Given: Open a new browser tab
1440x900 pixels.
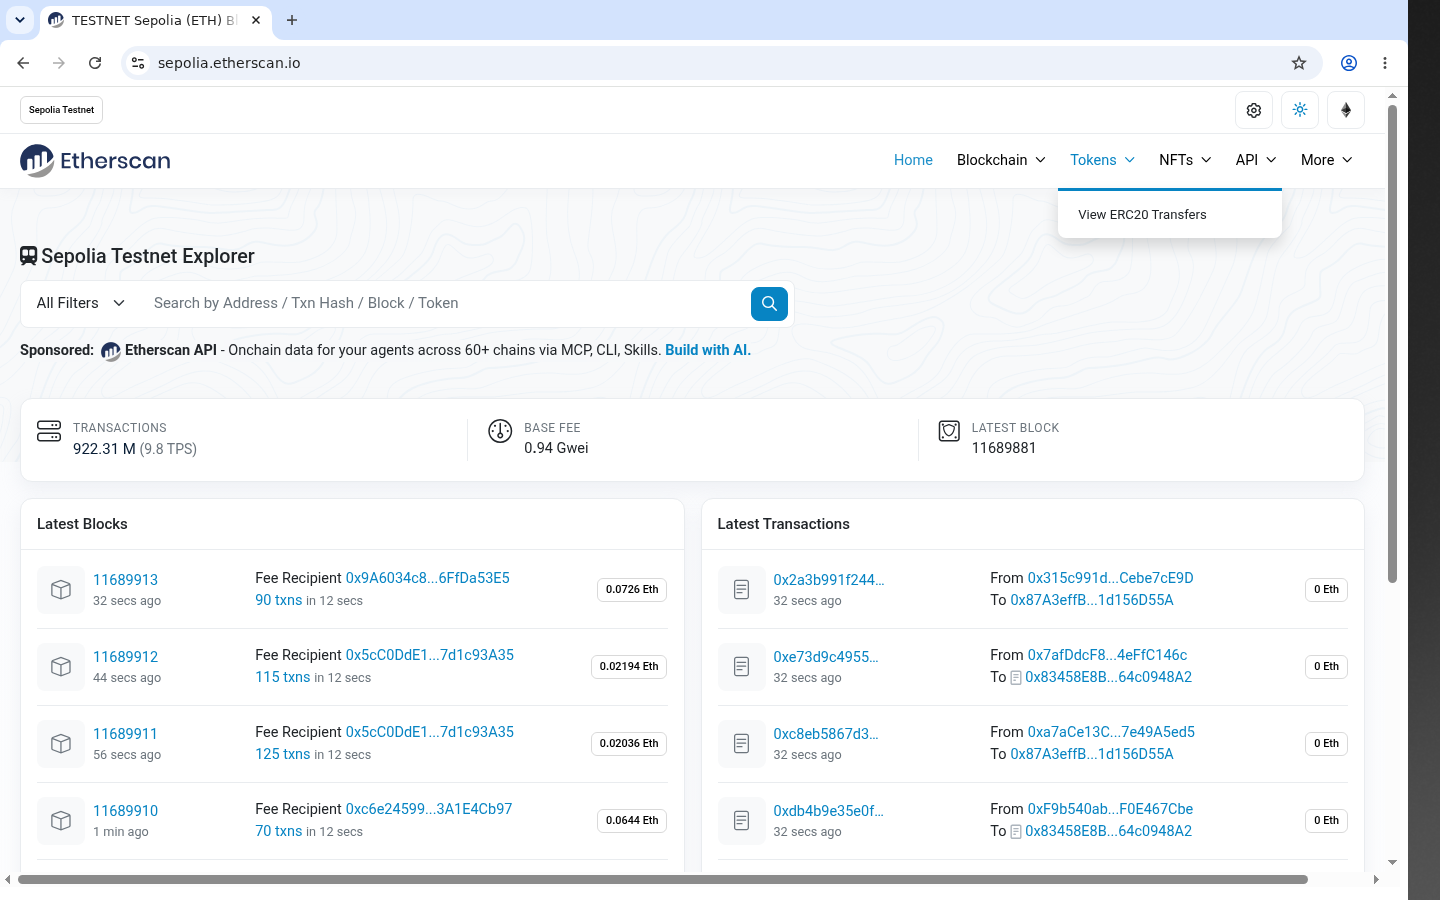Looking at the screenshot, I should point(292,20).
